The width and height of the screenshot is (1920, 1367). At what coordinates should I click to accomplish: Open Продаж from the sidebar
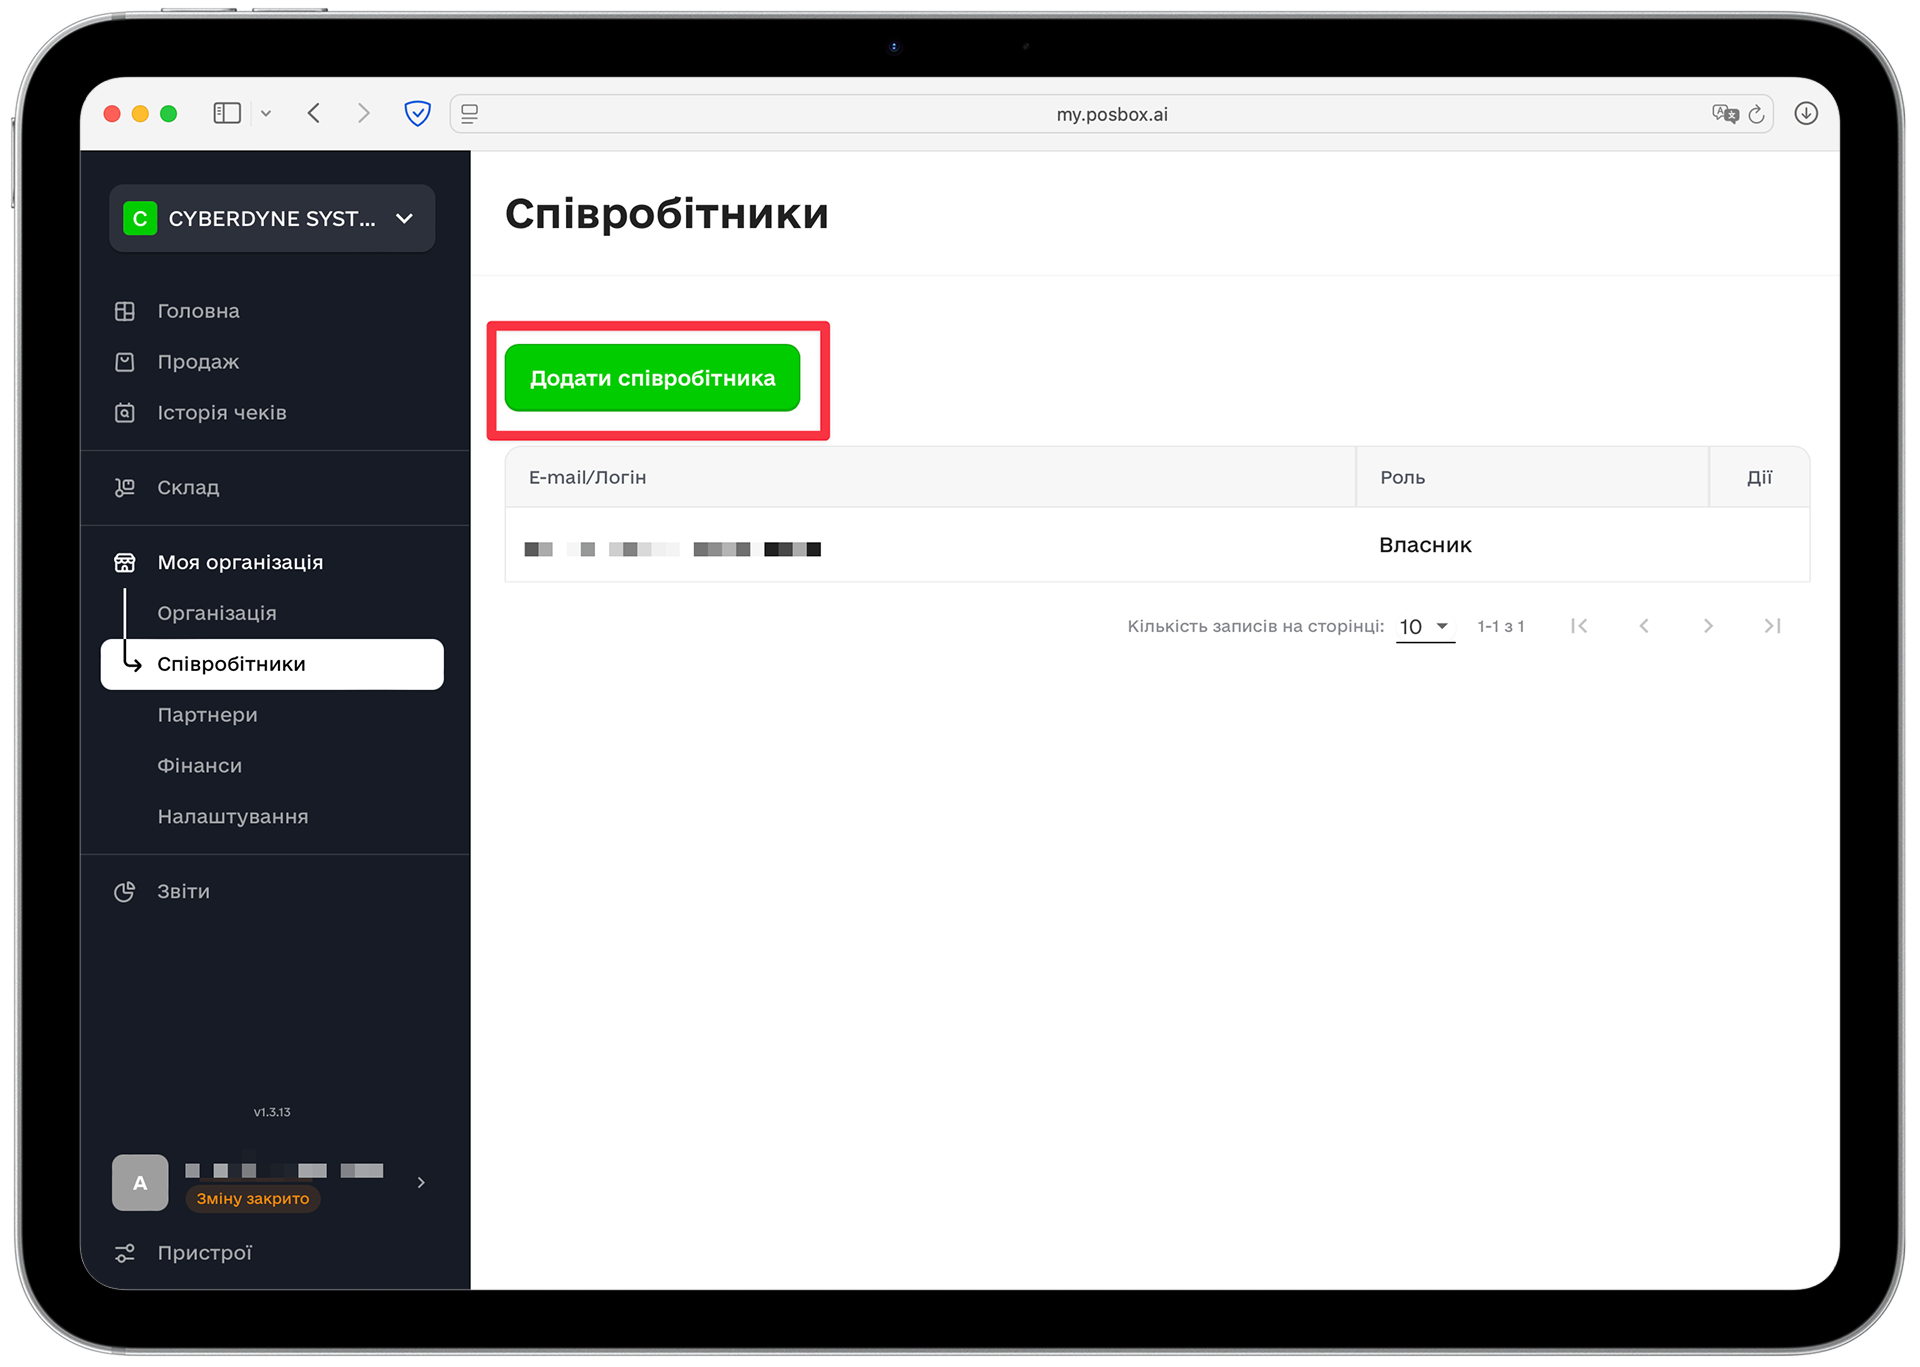(x=198, y=362)
